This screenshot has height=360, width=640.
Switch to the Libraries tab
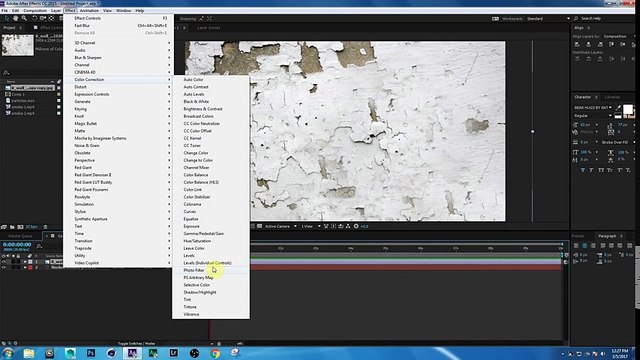[x=612, y=97]
